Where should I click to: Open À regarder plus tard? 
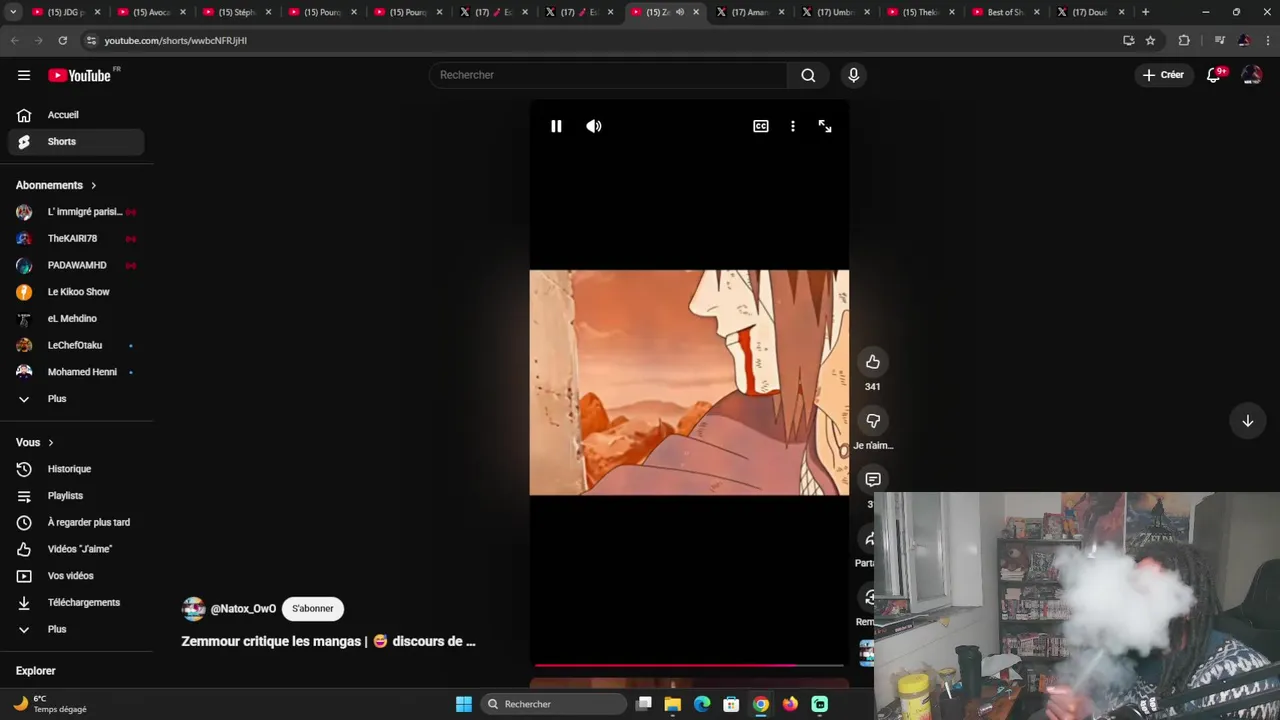(x=76, y=522)
